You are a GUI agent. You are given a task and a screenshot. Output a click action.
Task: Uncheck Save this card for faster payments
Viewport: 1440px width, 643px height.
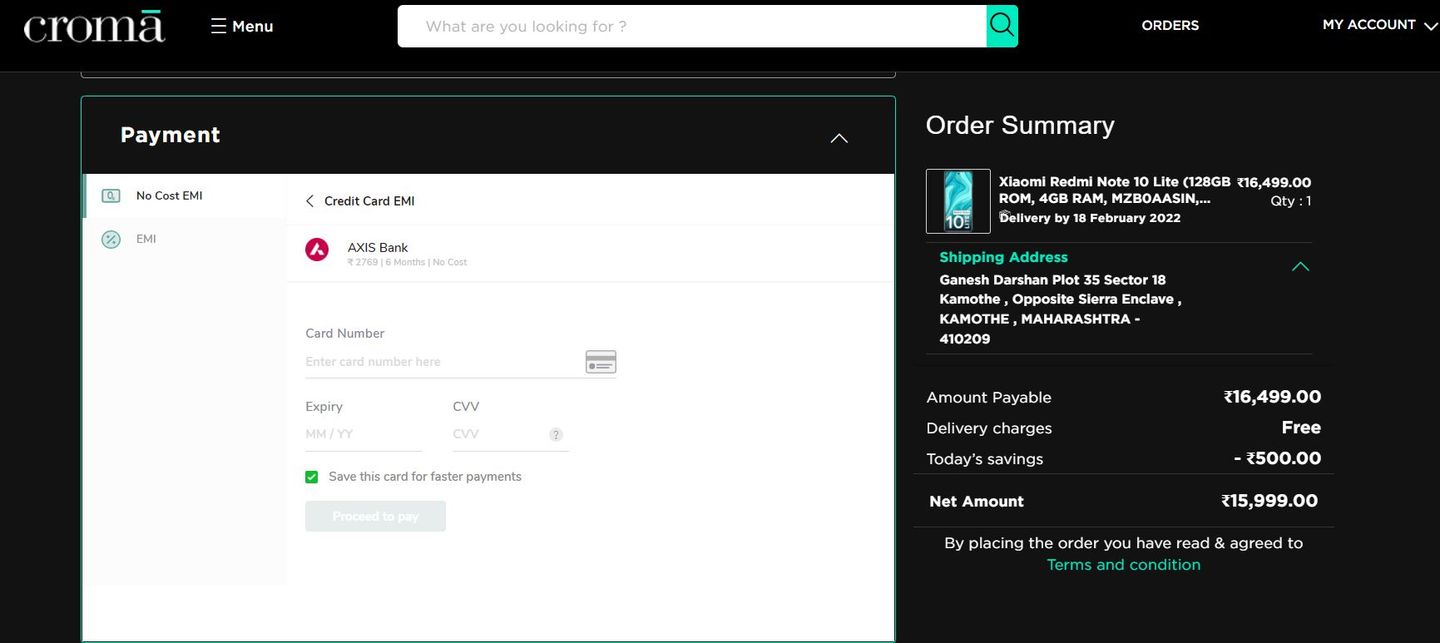click(312, 477)
